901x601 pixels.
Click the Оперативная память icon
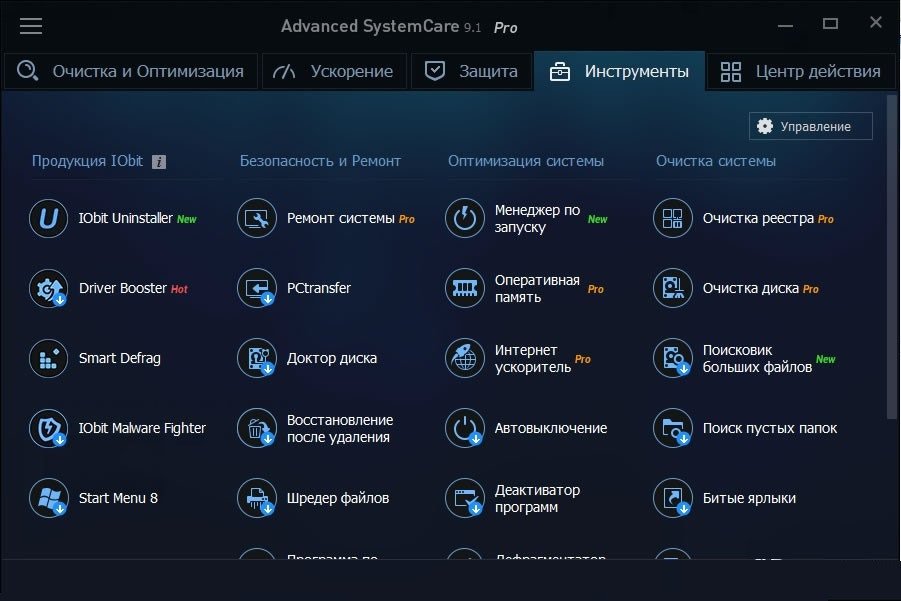click(465, 288)
